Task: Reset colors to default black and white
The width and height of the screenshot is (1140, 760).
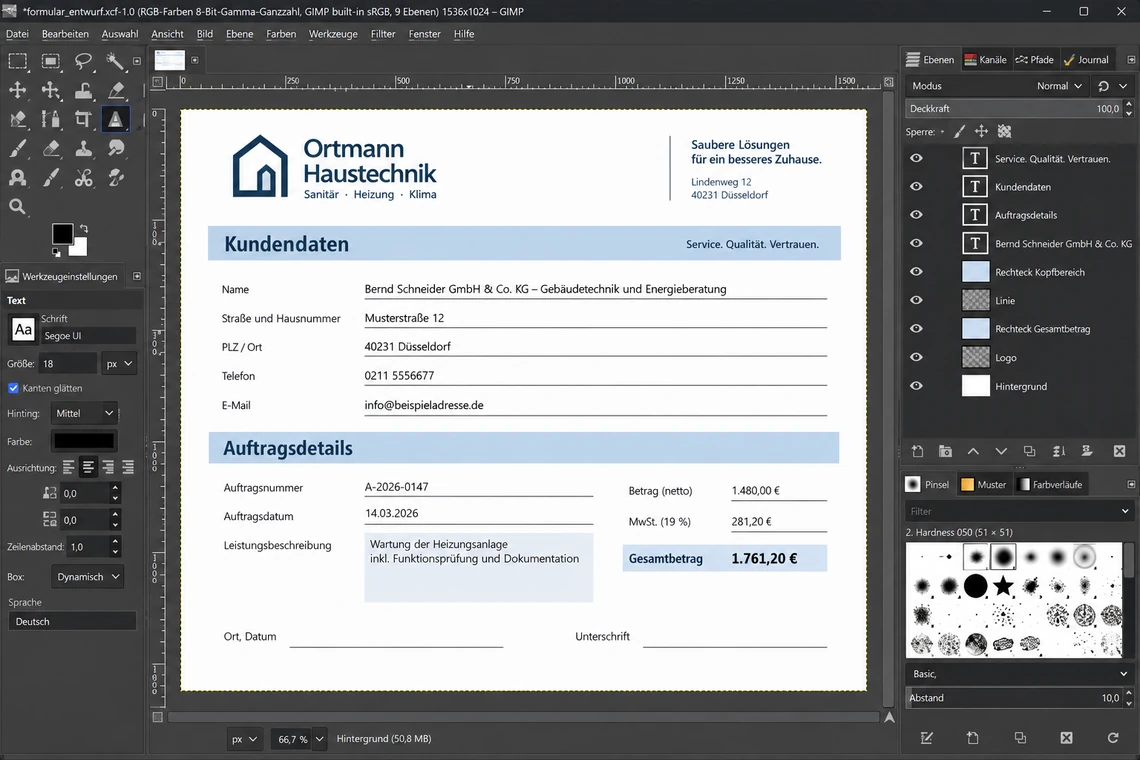Action: point(56,252)
